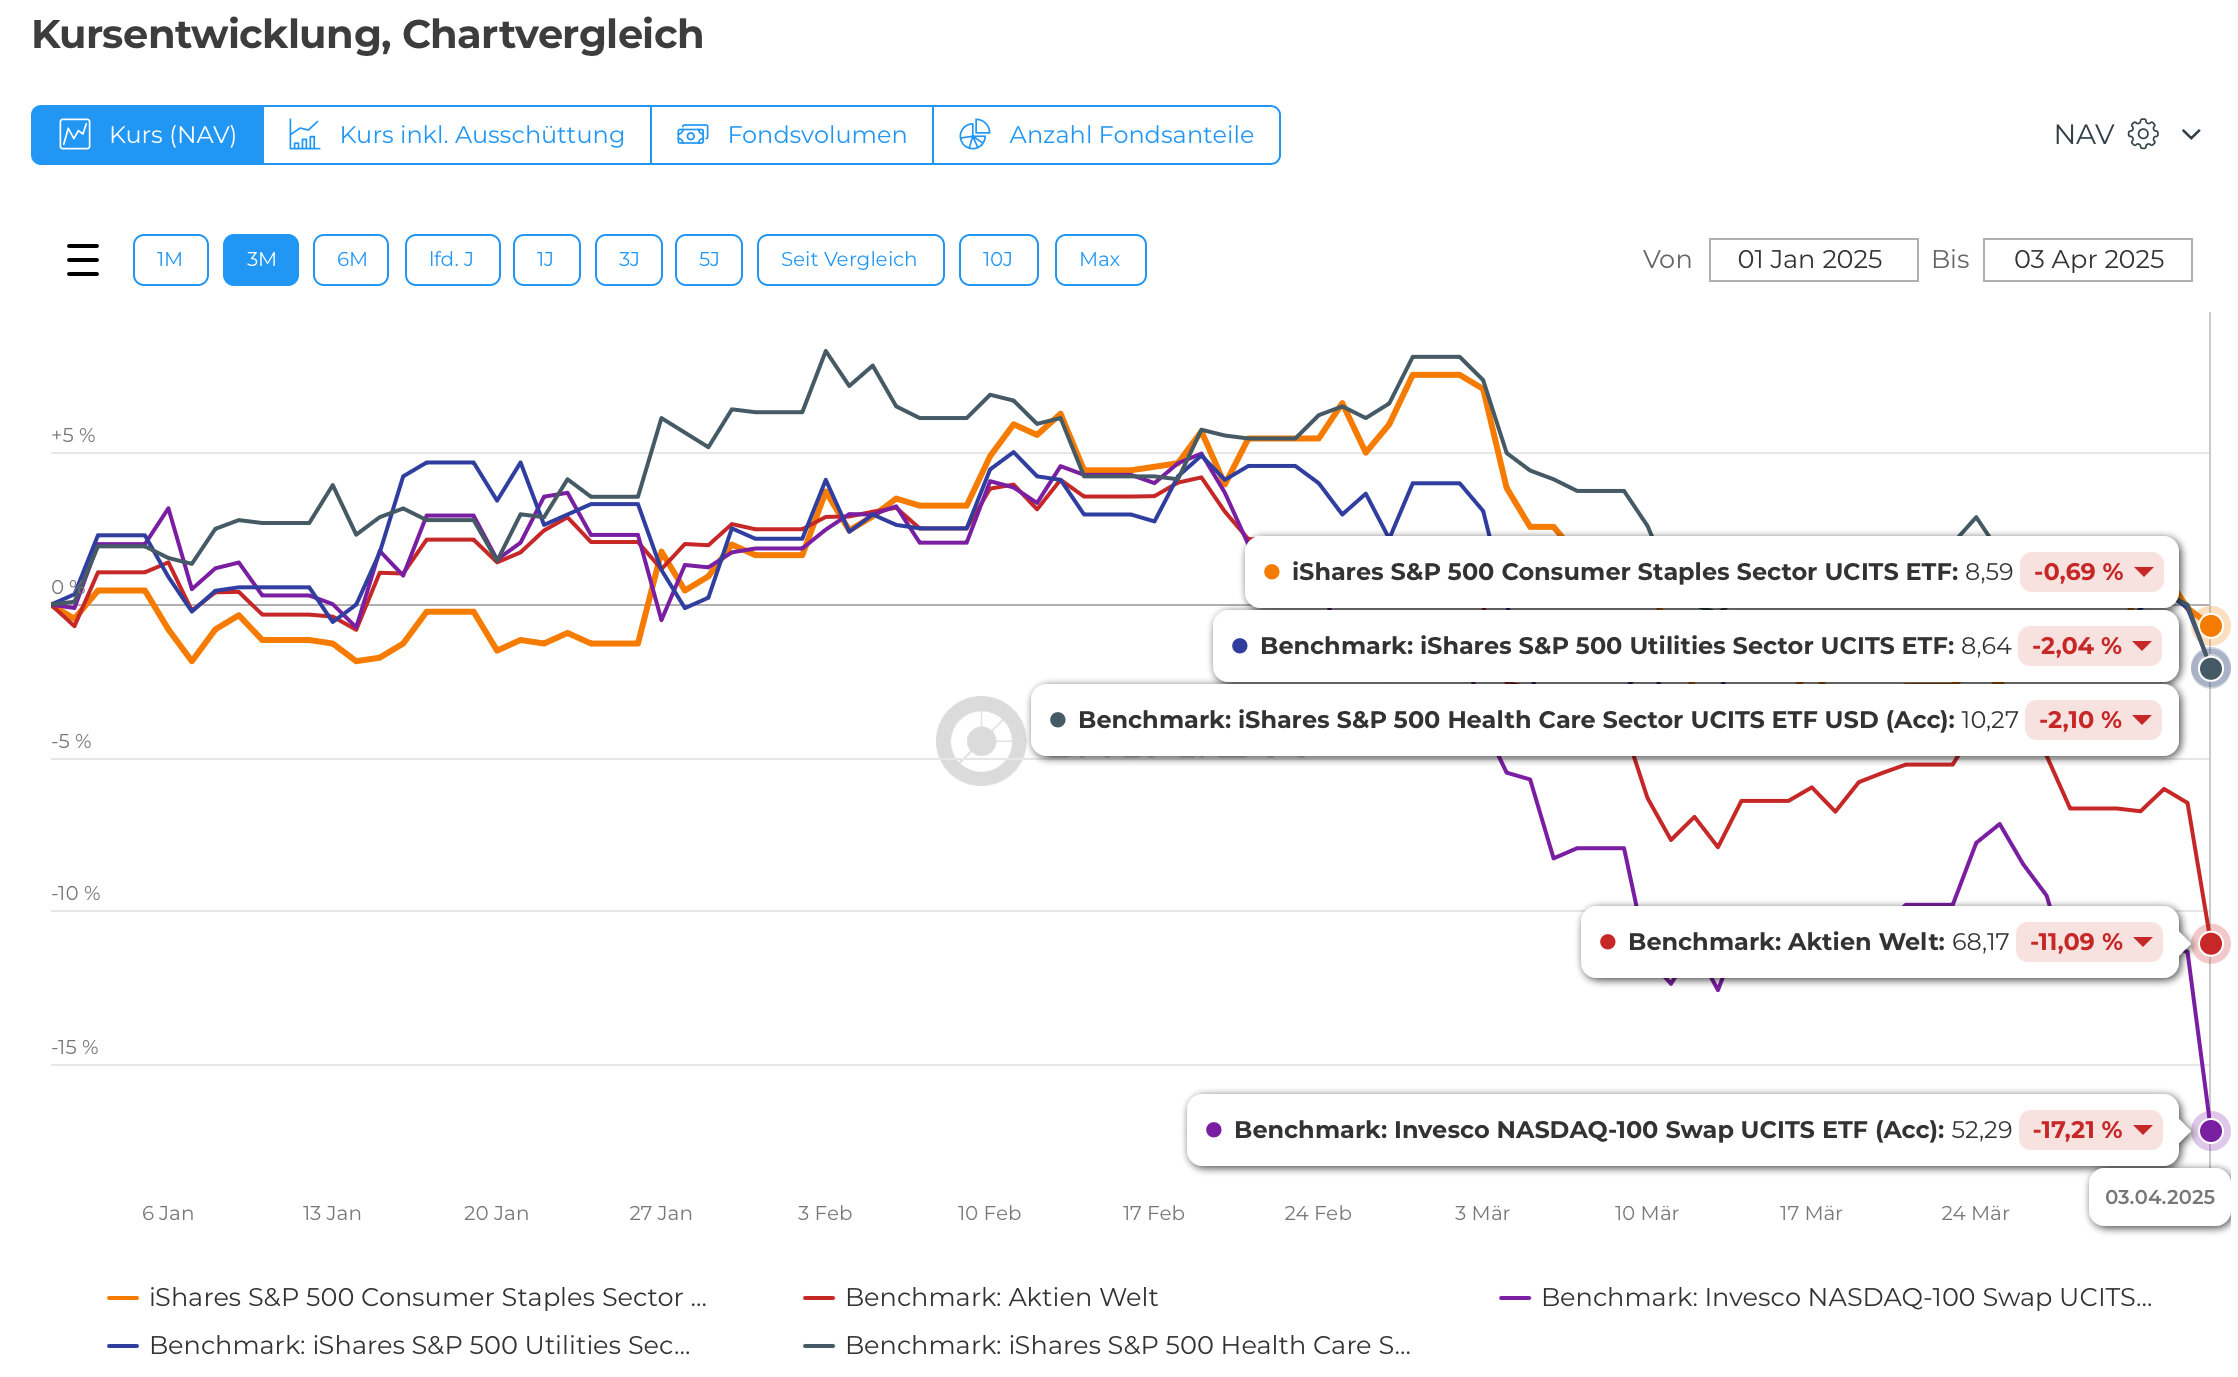Click the pie chart icon beside Anzahl Fondsanteile

(x=974, y=134)
